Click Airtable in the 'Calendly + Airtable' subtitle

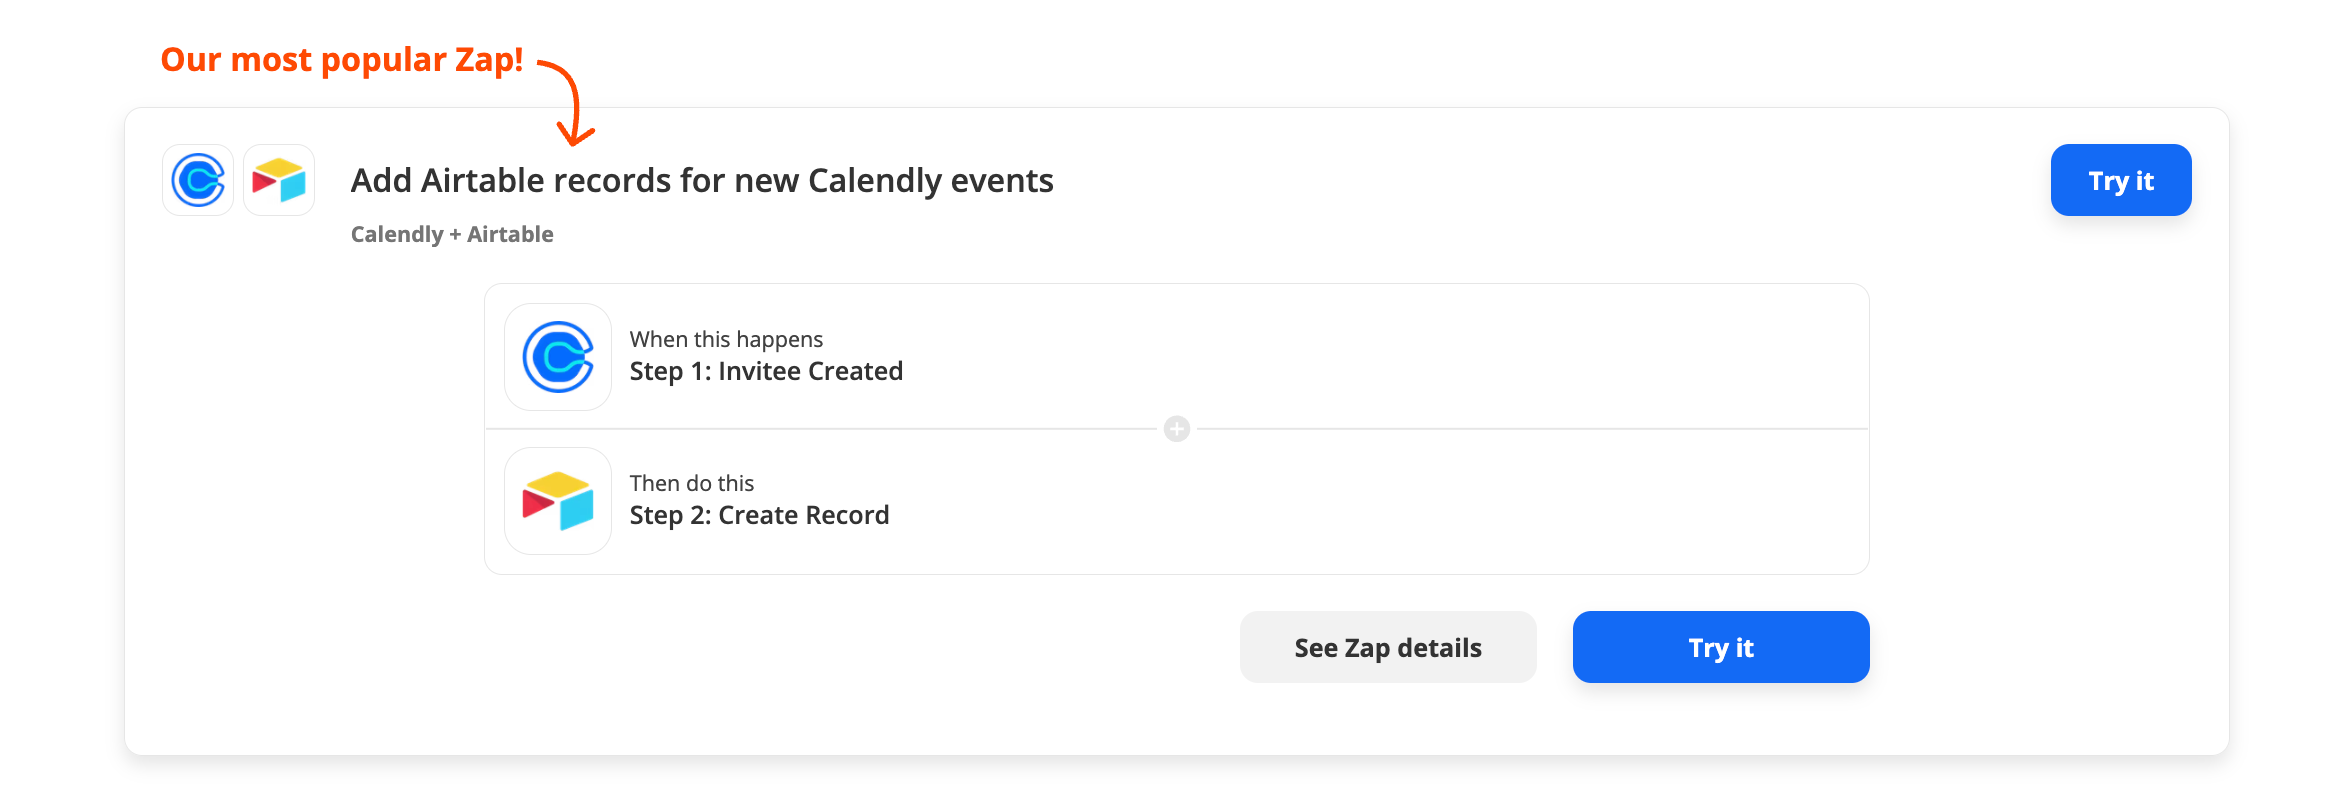(510, 234)
